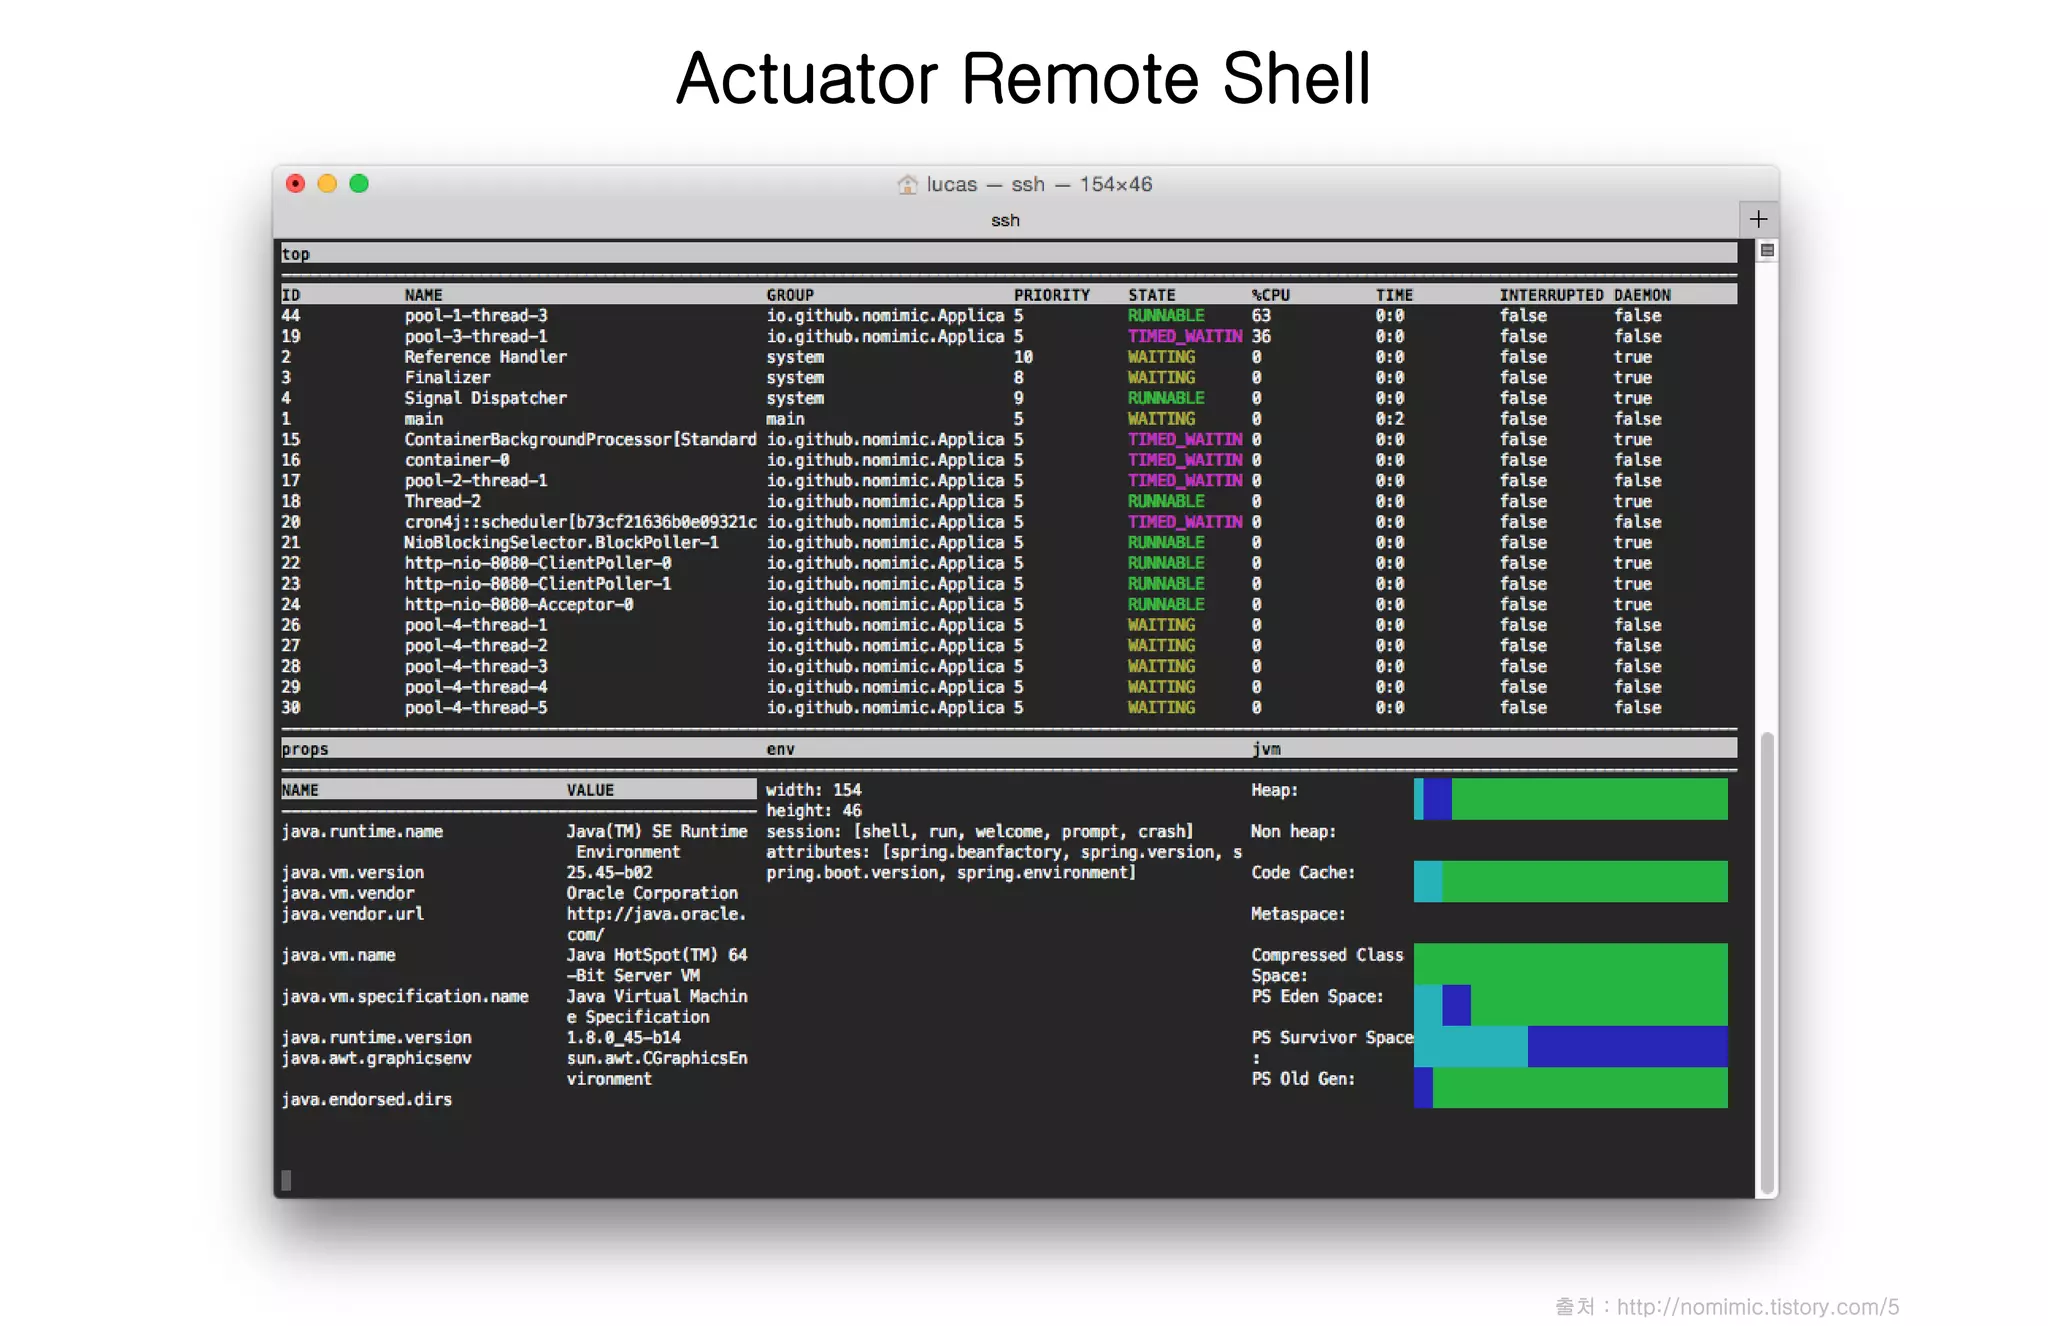Click the PS Eden Space usage bar
This screenshot has width=2048, height=1326.
(x=1570, y=1005)
